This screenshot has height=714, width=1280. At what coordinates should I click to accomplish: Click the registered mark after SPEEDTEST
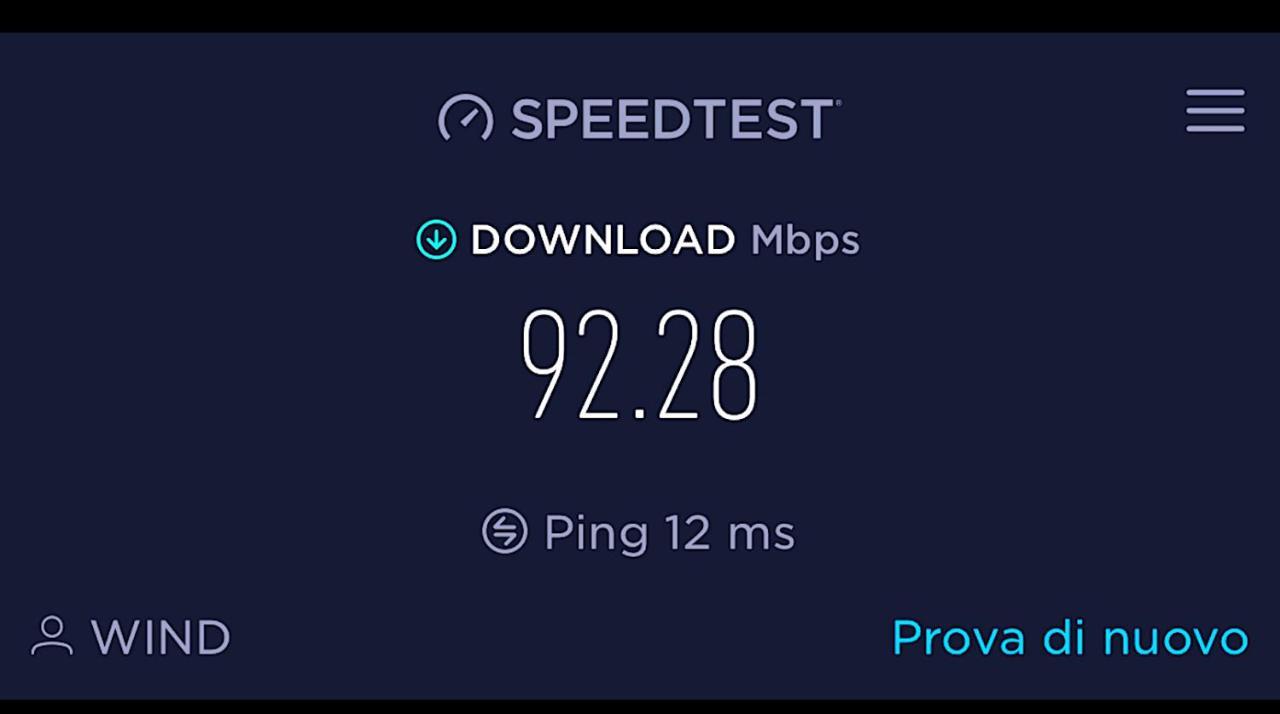pos(838,102)
